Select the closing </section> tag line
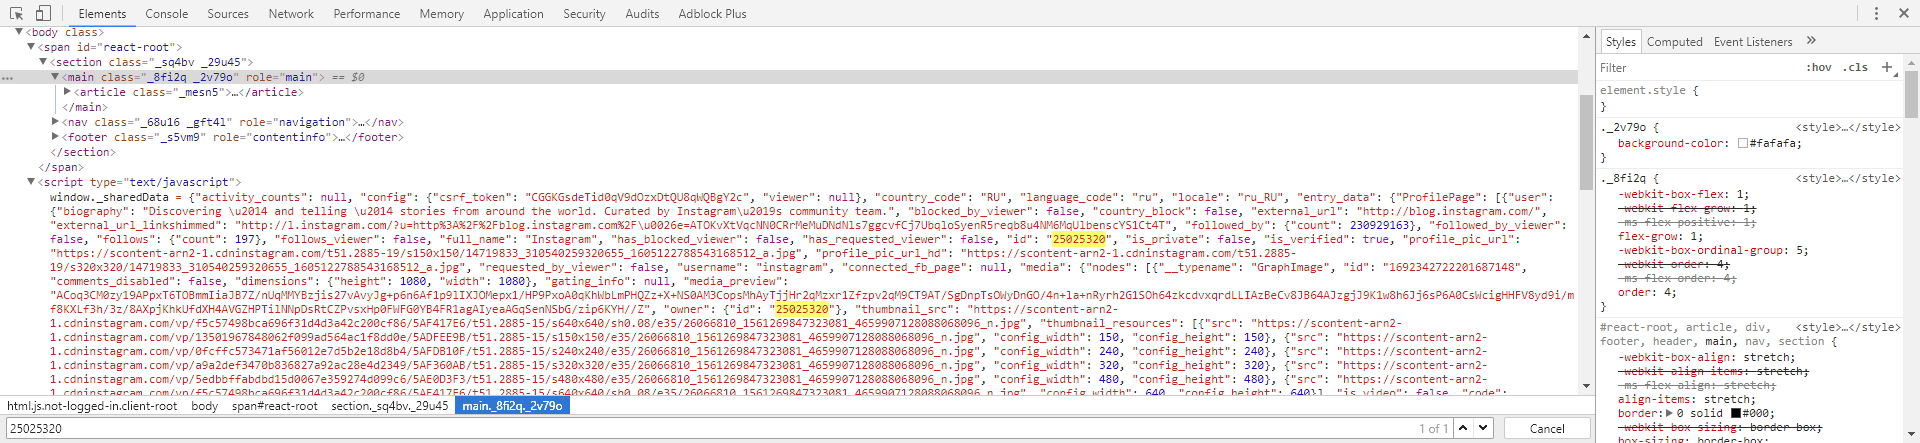The width and height of the screenshot is (1920, 443). (83, 152)
